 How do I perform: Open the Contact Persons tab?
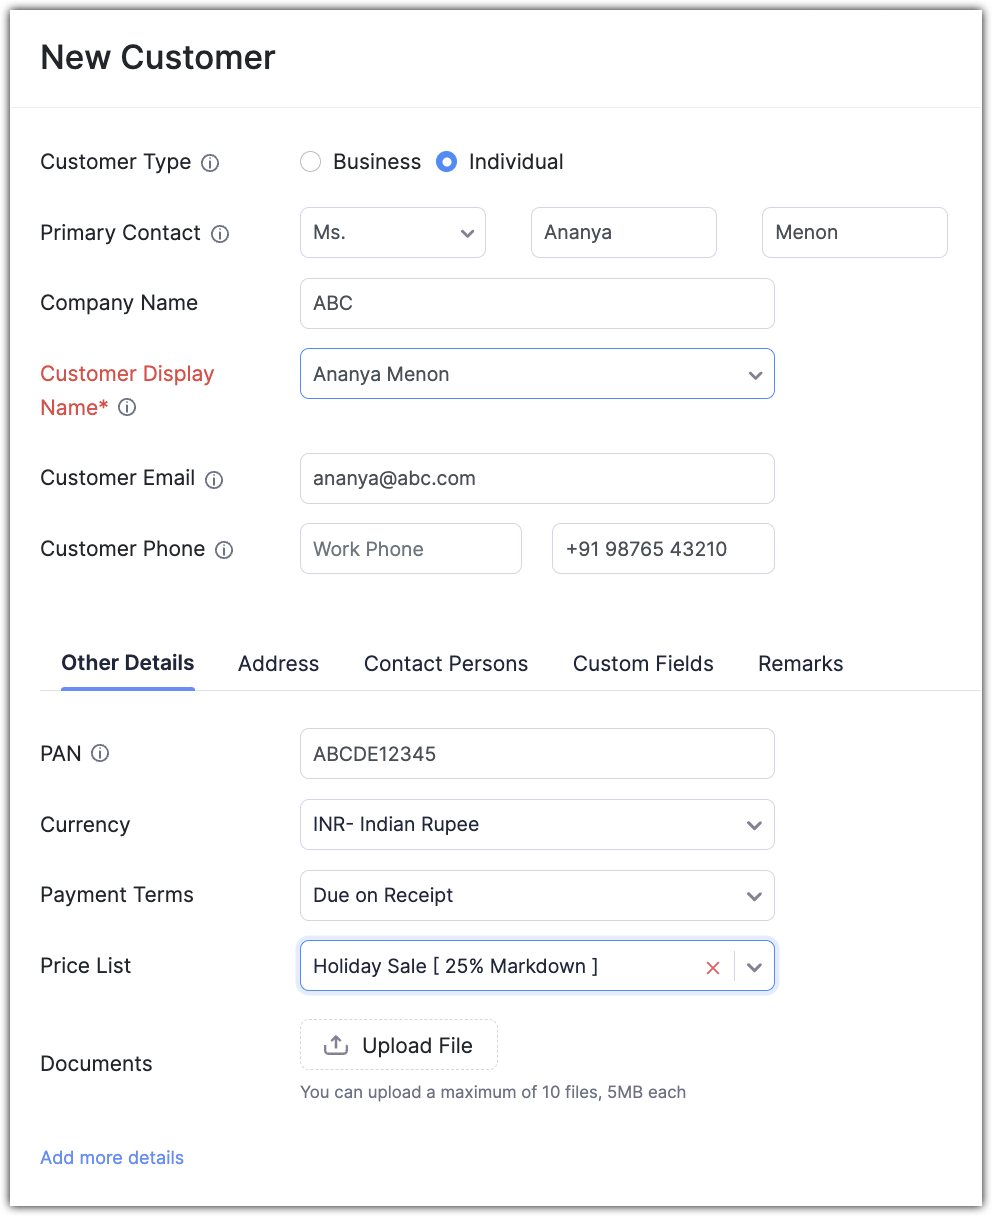(446, 664)
